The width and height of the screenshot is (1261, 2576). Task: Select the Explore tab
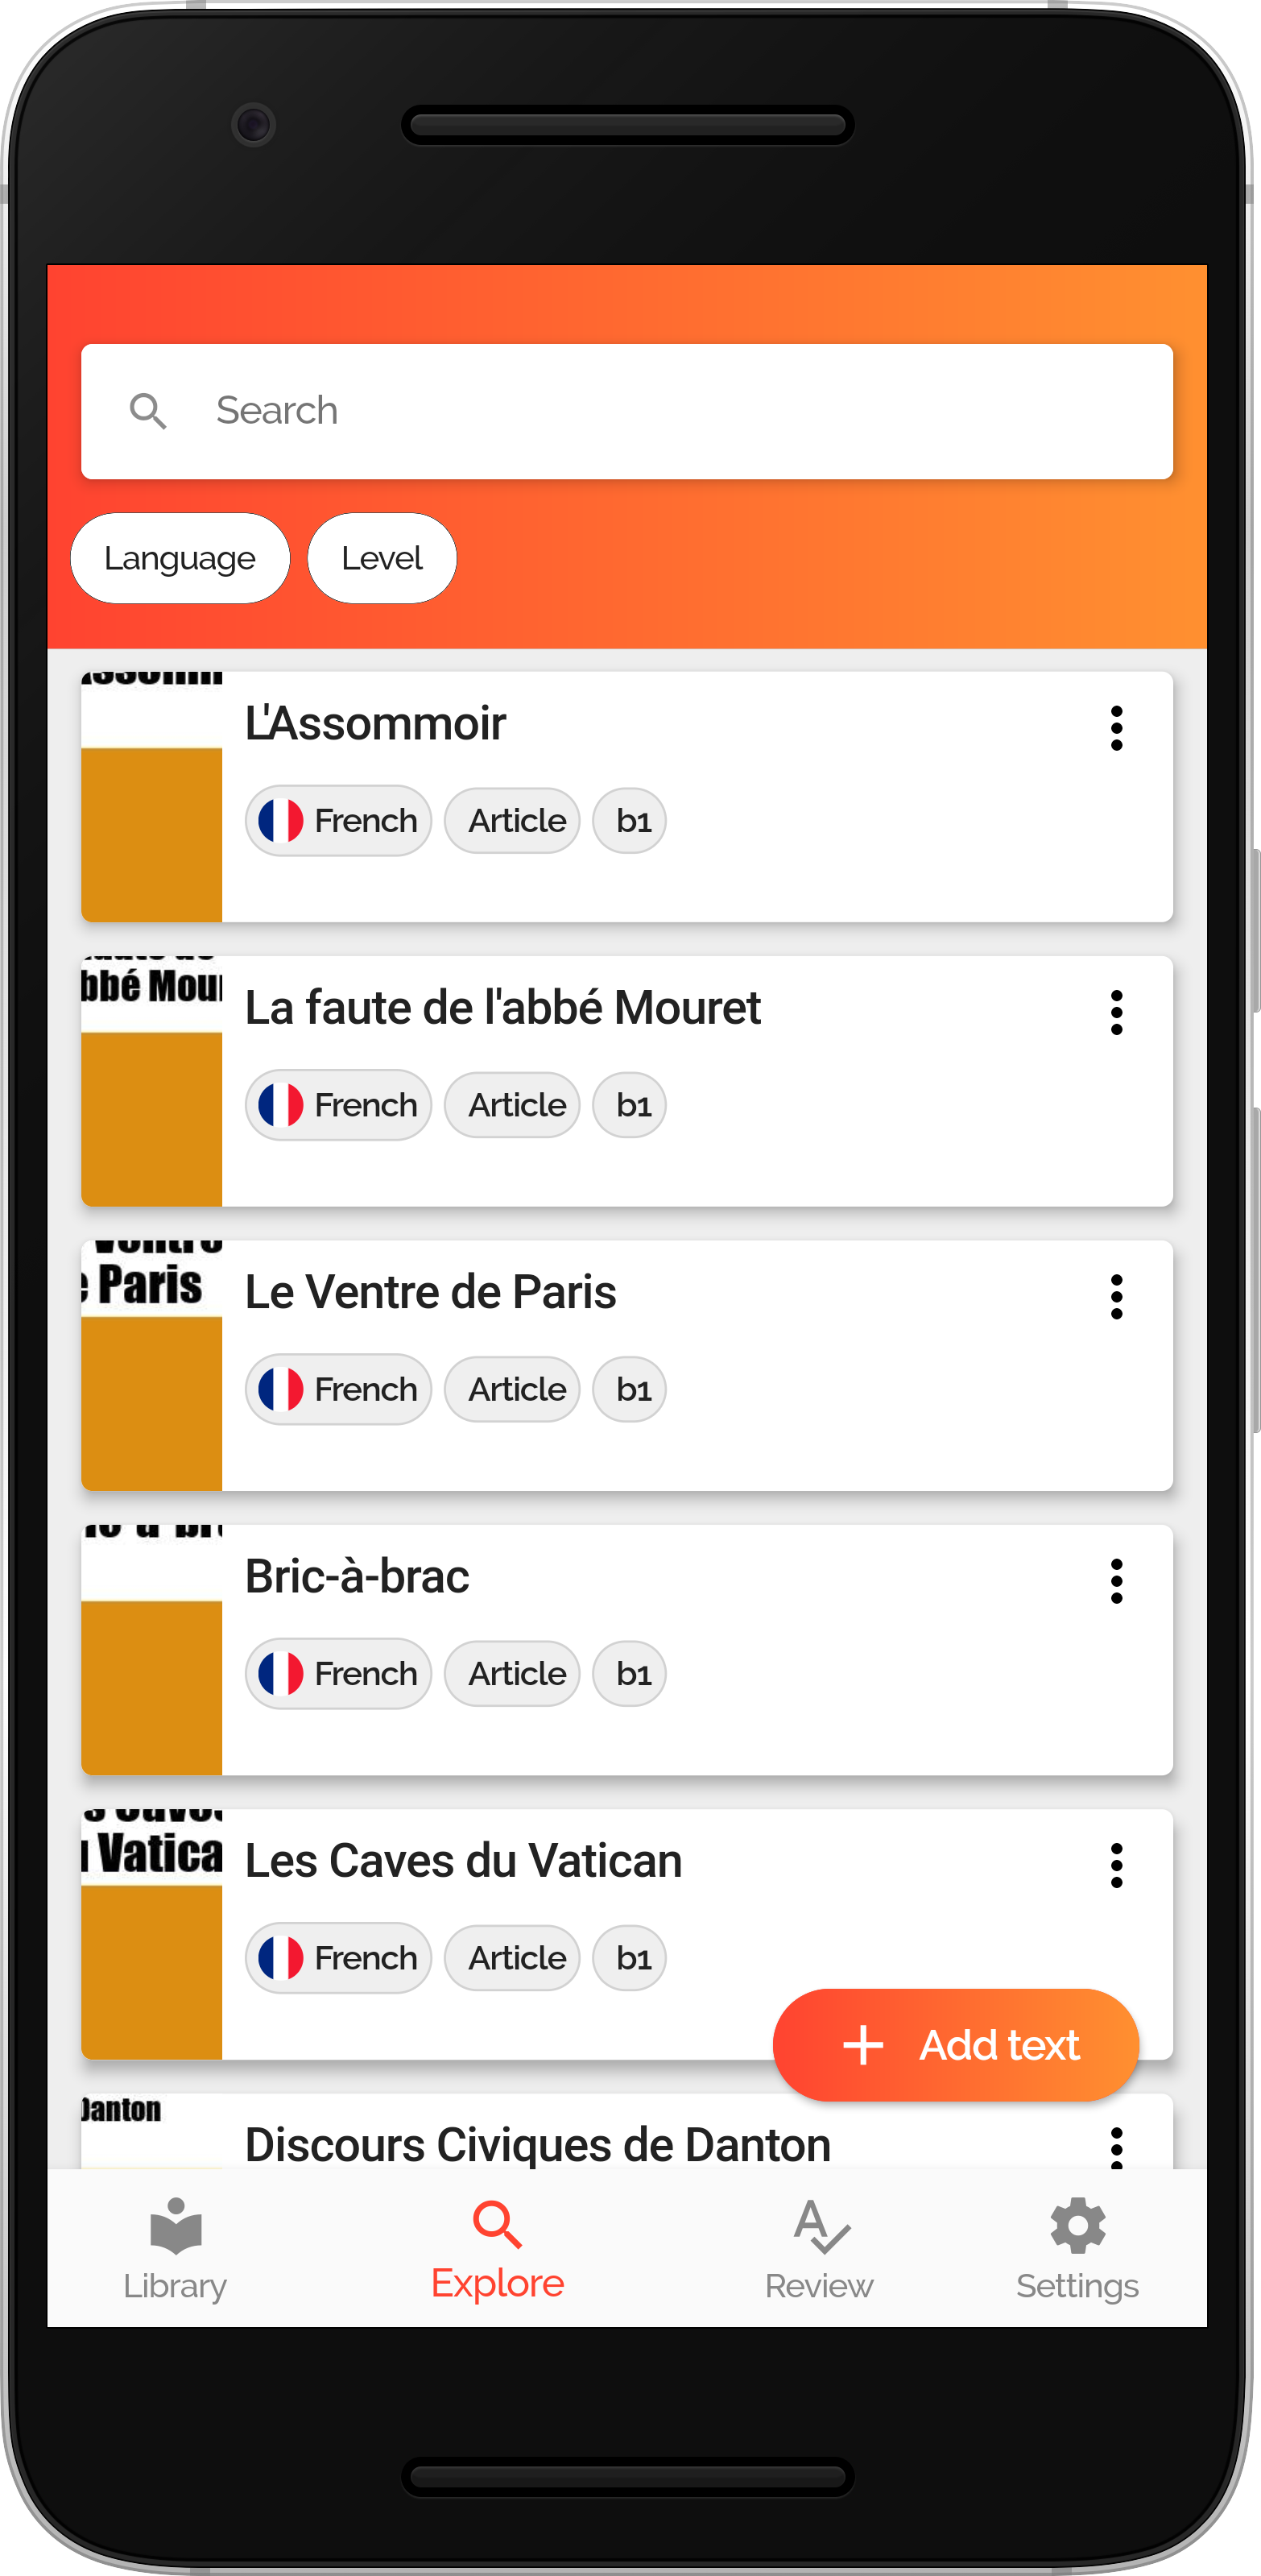tap(497, 2249)
